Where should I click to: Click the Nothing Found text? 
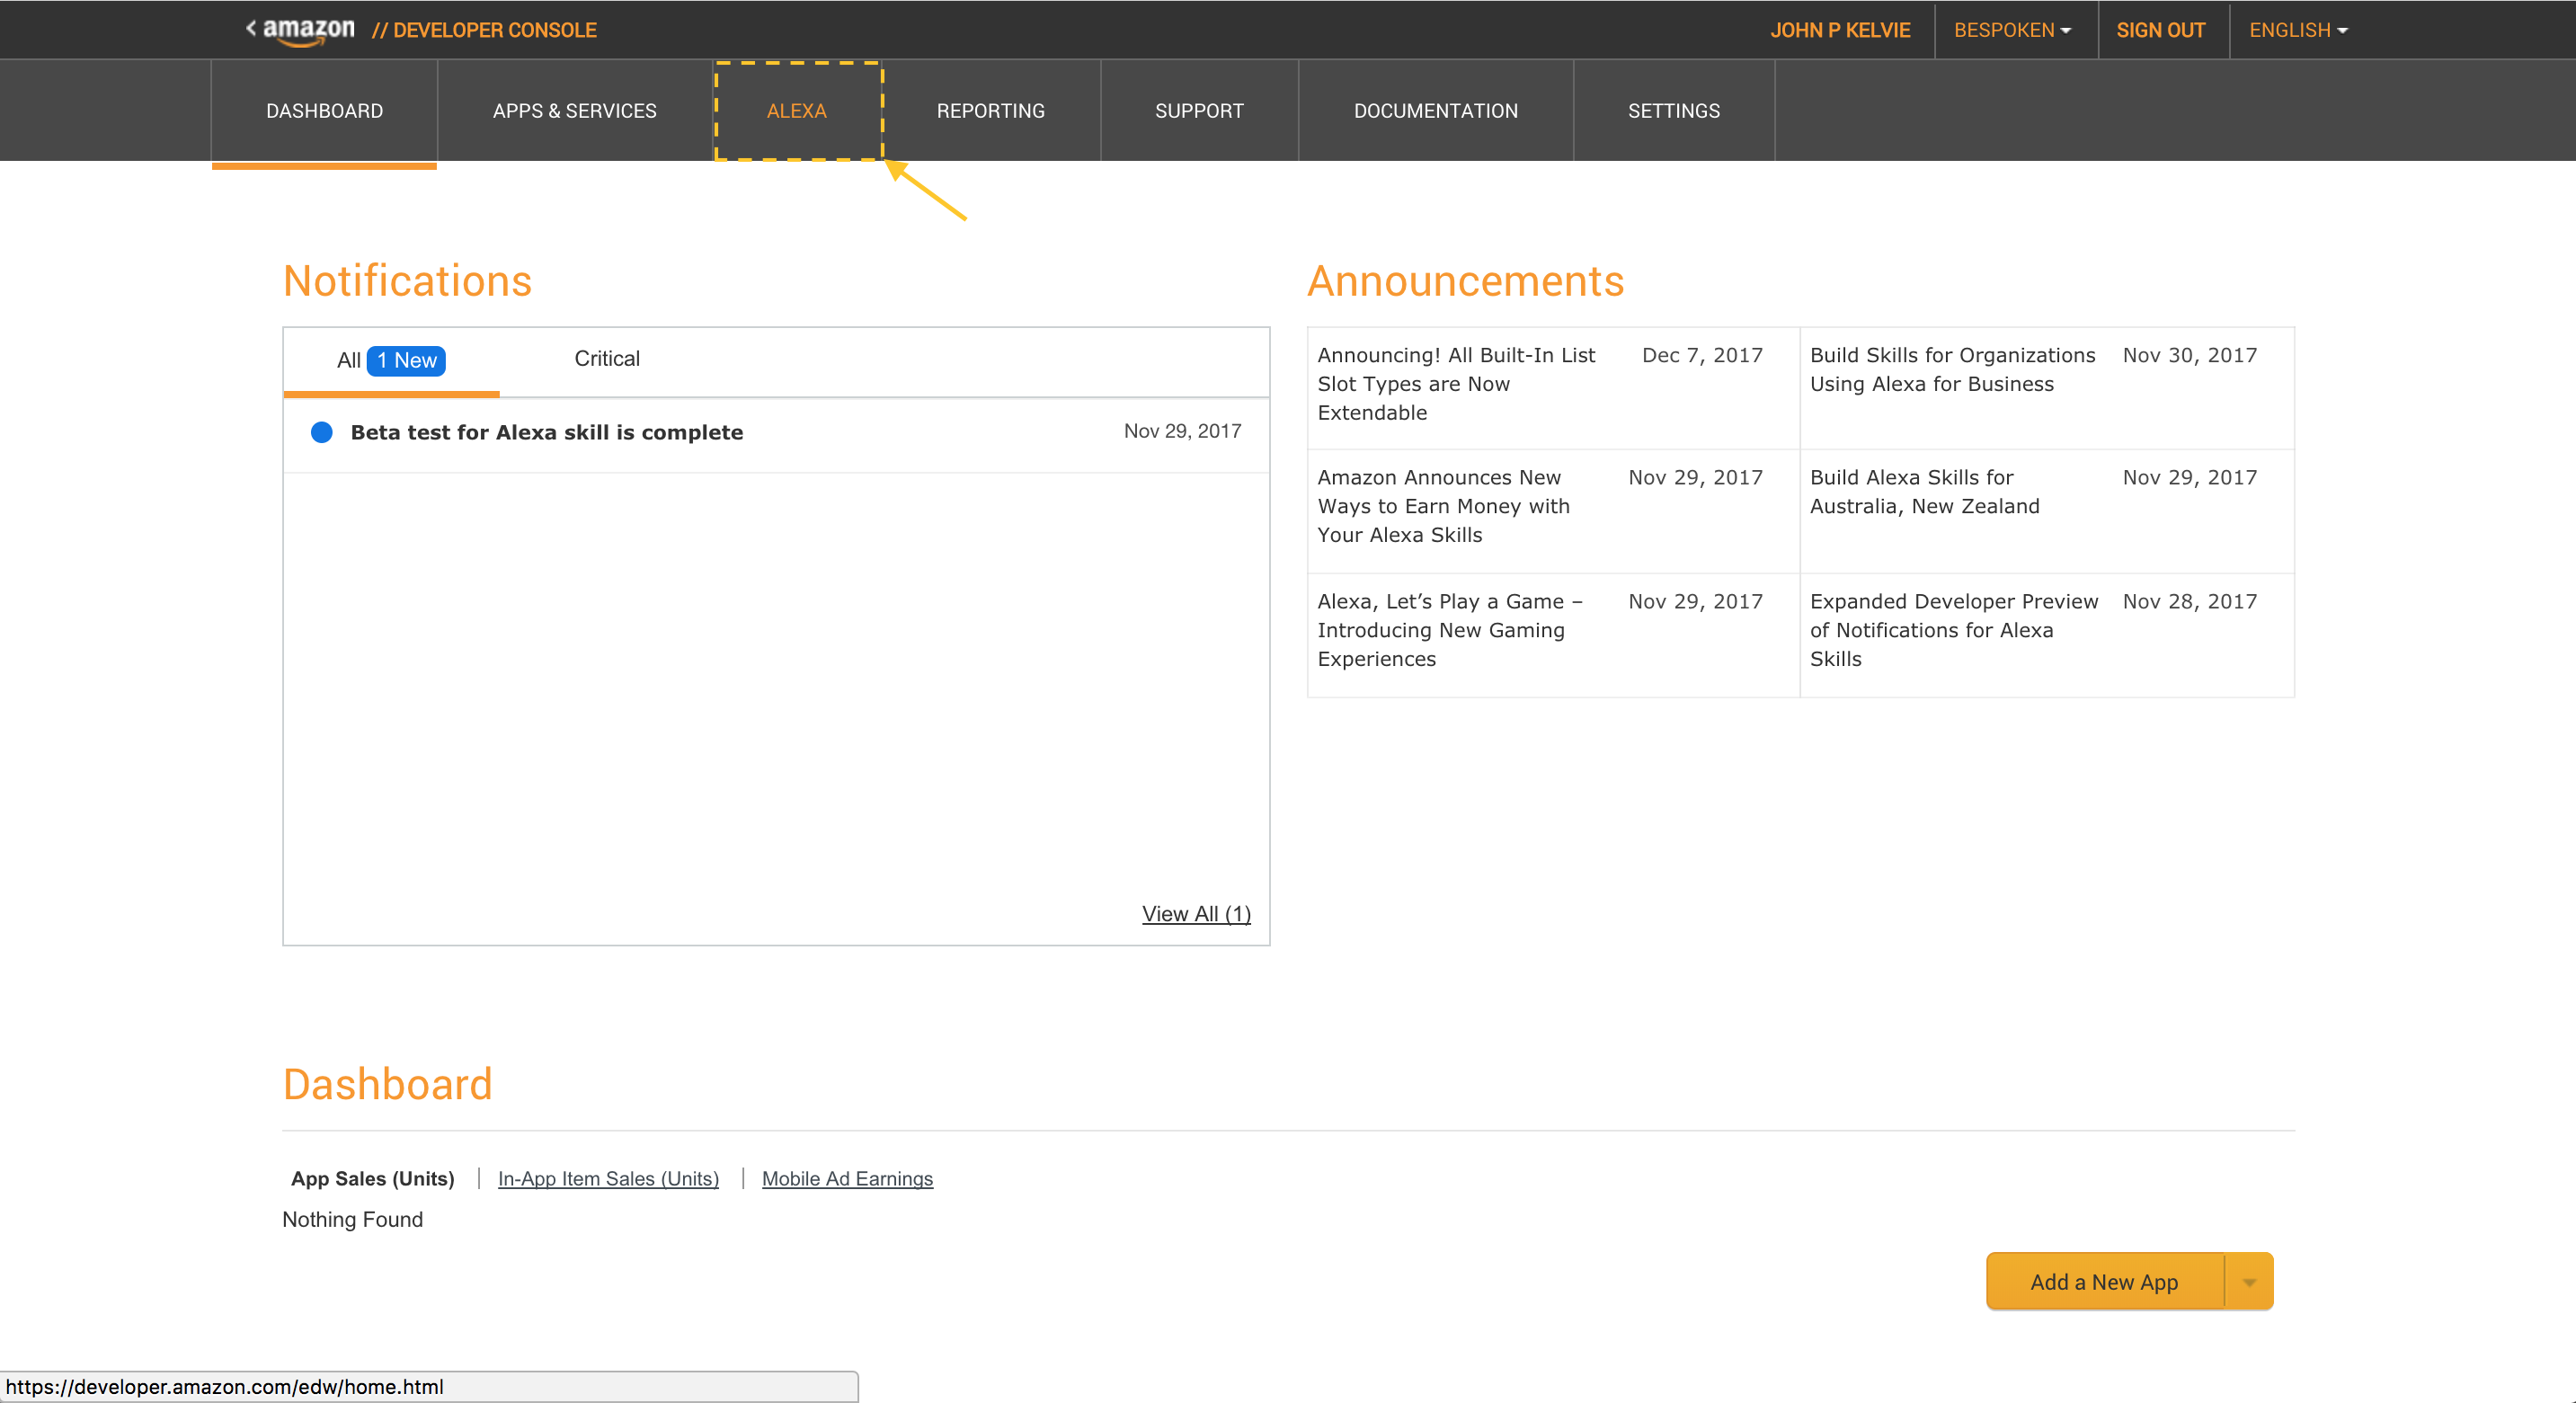pyautogui.click(x=352, y=1220)
